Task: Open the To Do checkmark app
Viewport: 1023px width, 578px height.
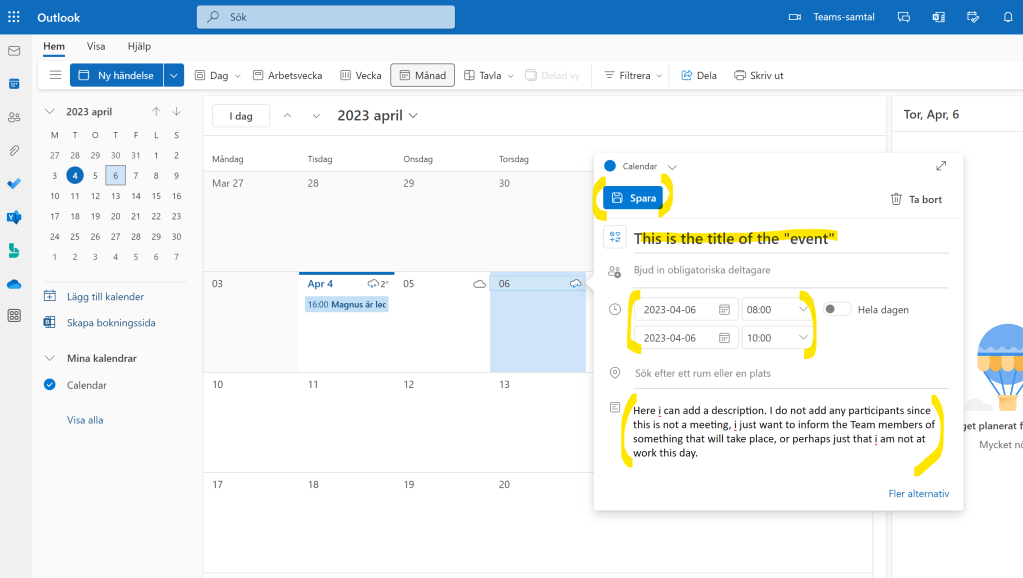Action: pyautogui.click(x=14, y=184)
